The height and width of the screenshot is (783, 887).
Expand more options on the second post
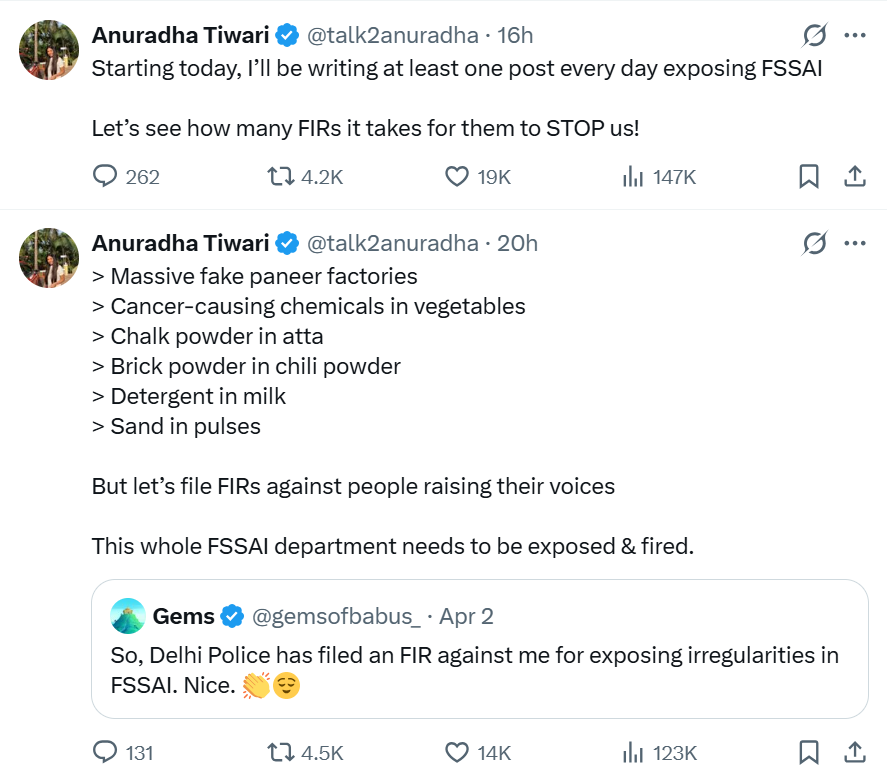point(855,243)
